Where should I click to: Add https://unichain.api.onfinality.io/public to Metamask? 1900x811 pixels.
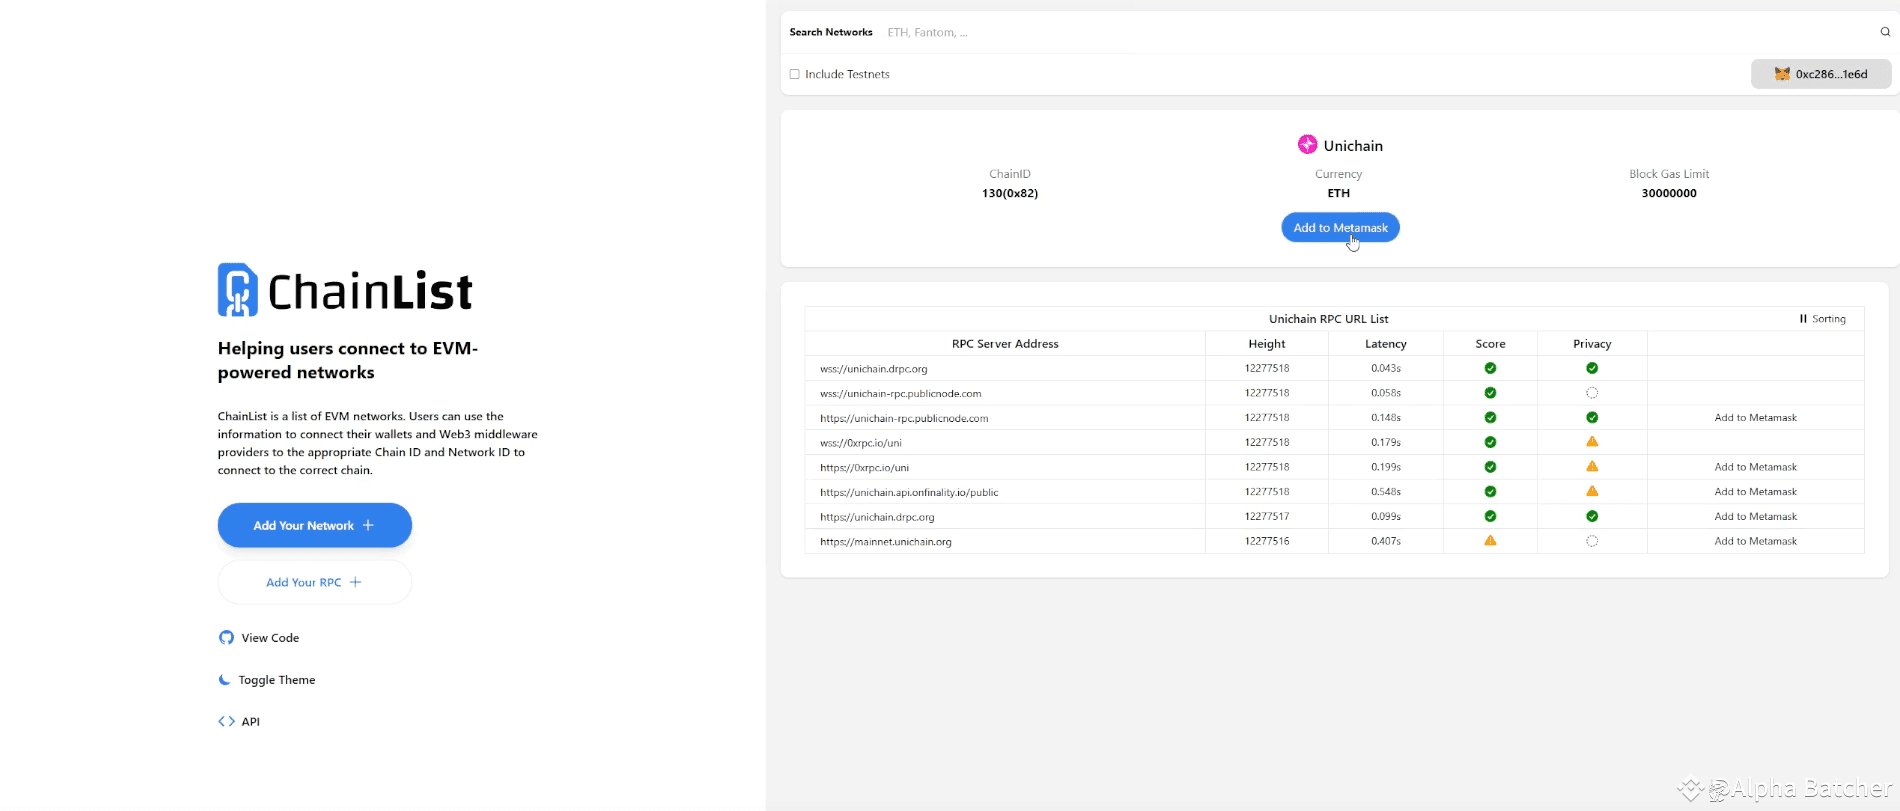tap(1755, 492)
